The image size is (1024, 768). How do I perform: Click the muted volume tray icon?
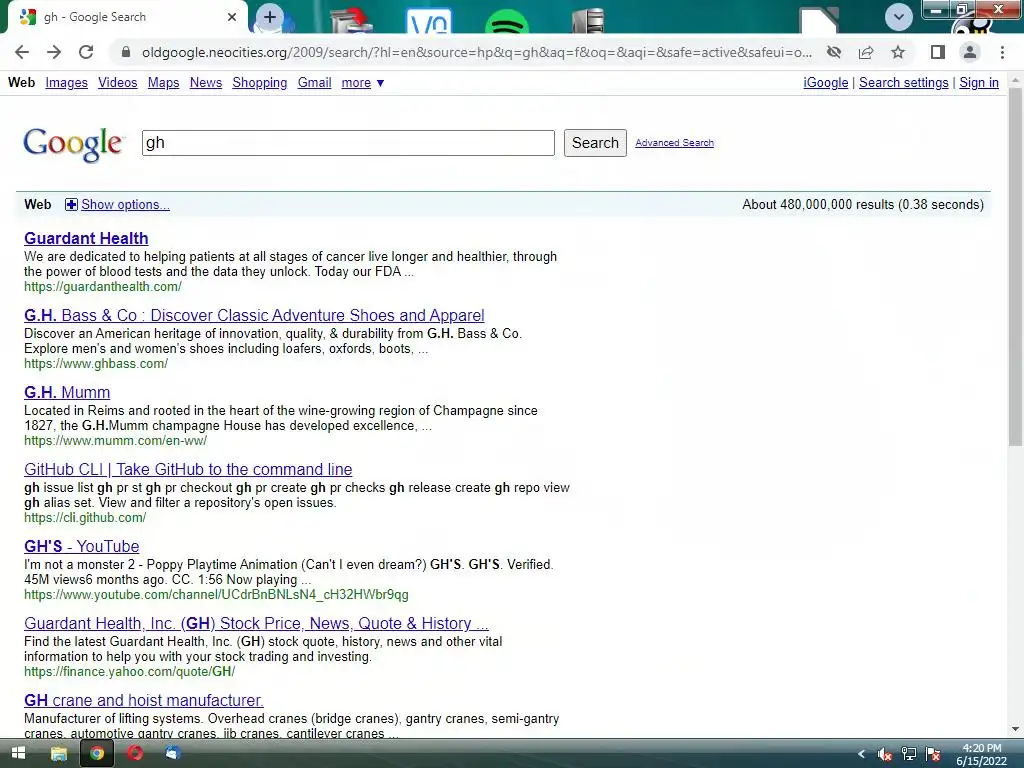(884, 754)
